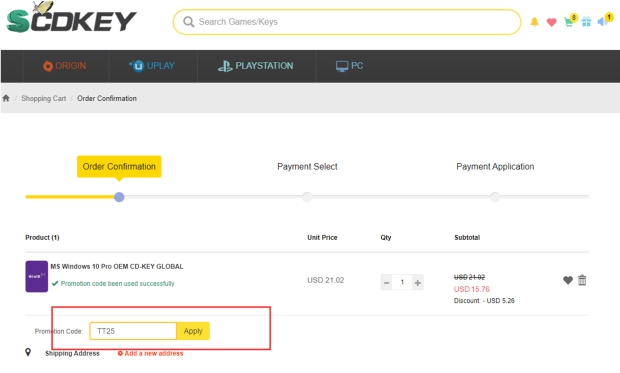
Task: Open the ORIGIN category menu
Action: tap(64, 66)
